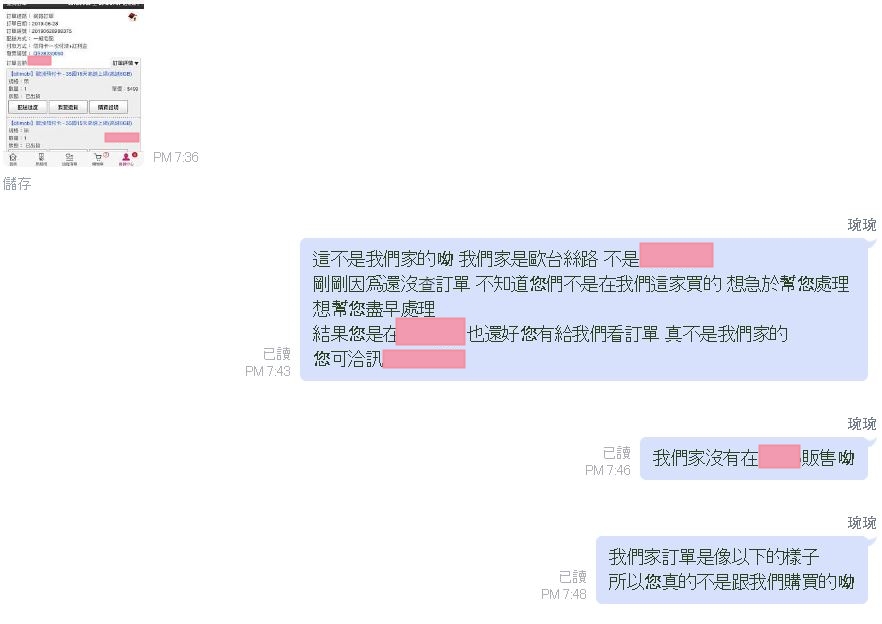The width and height of the screenshot is (882, 624).
Task: Click the middle button in the first order item's row
Action: point(68,107)
